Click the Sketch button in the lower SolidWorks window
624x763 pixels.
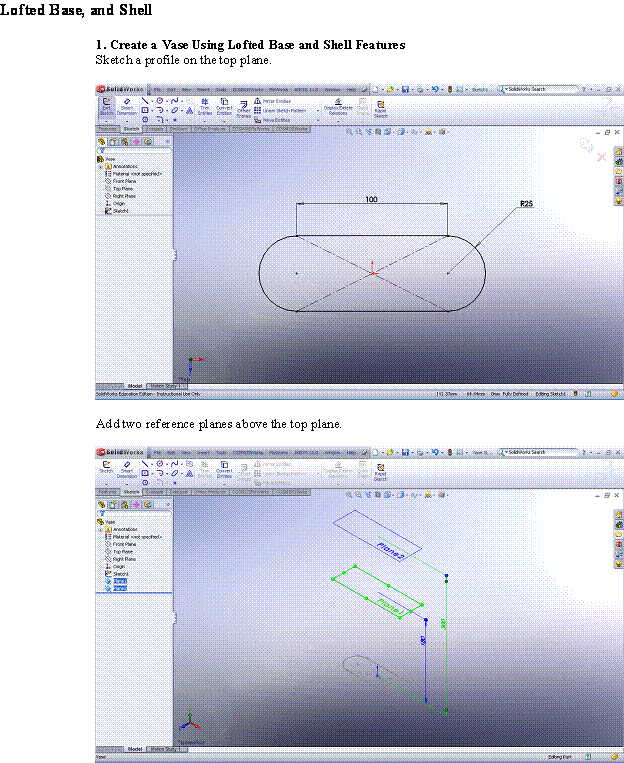[106, 466]
